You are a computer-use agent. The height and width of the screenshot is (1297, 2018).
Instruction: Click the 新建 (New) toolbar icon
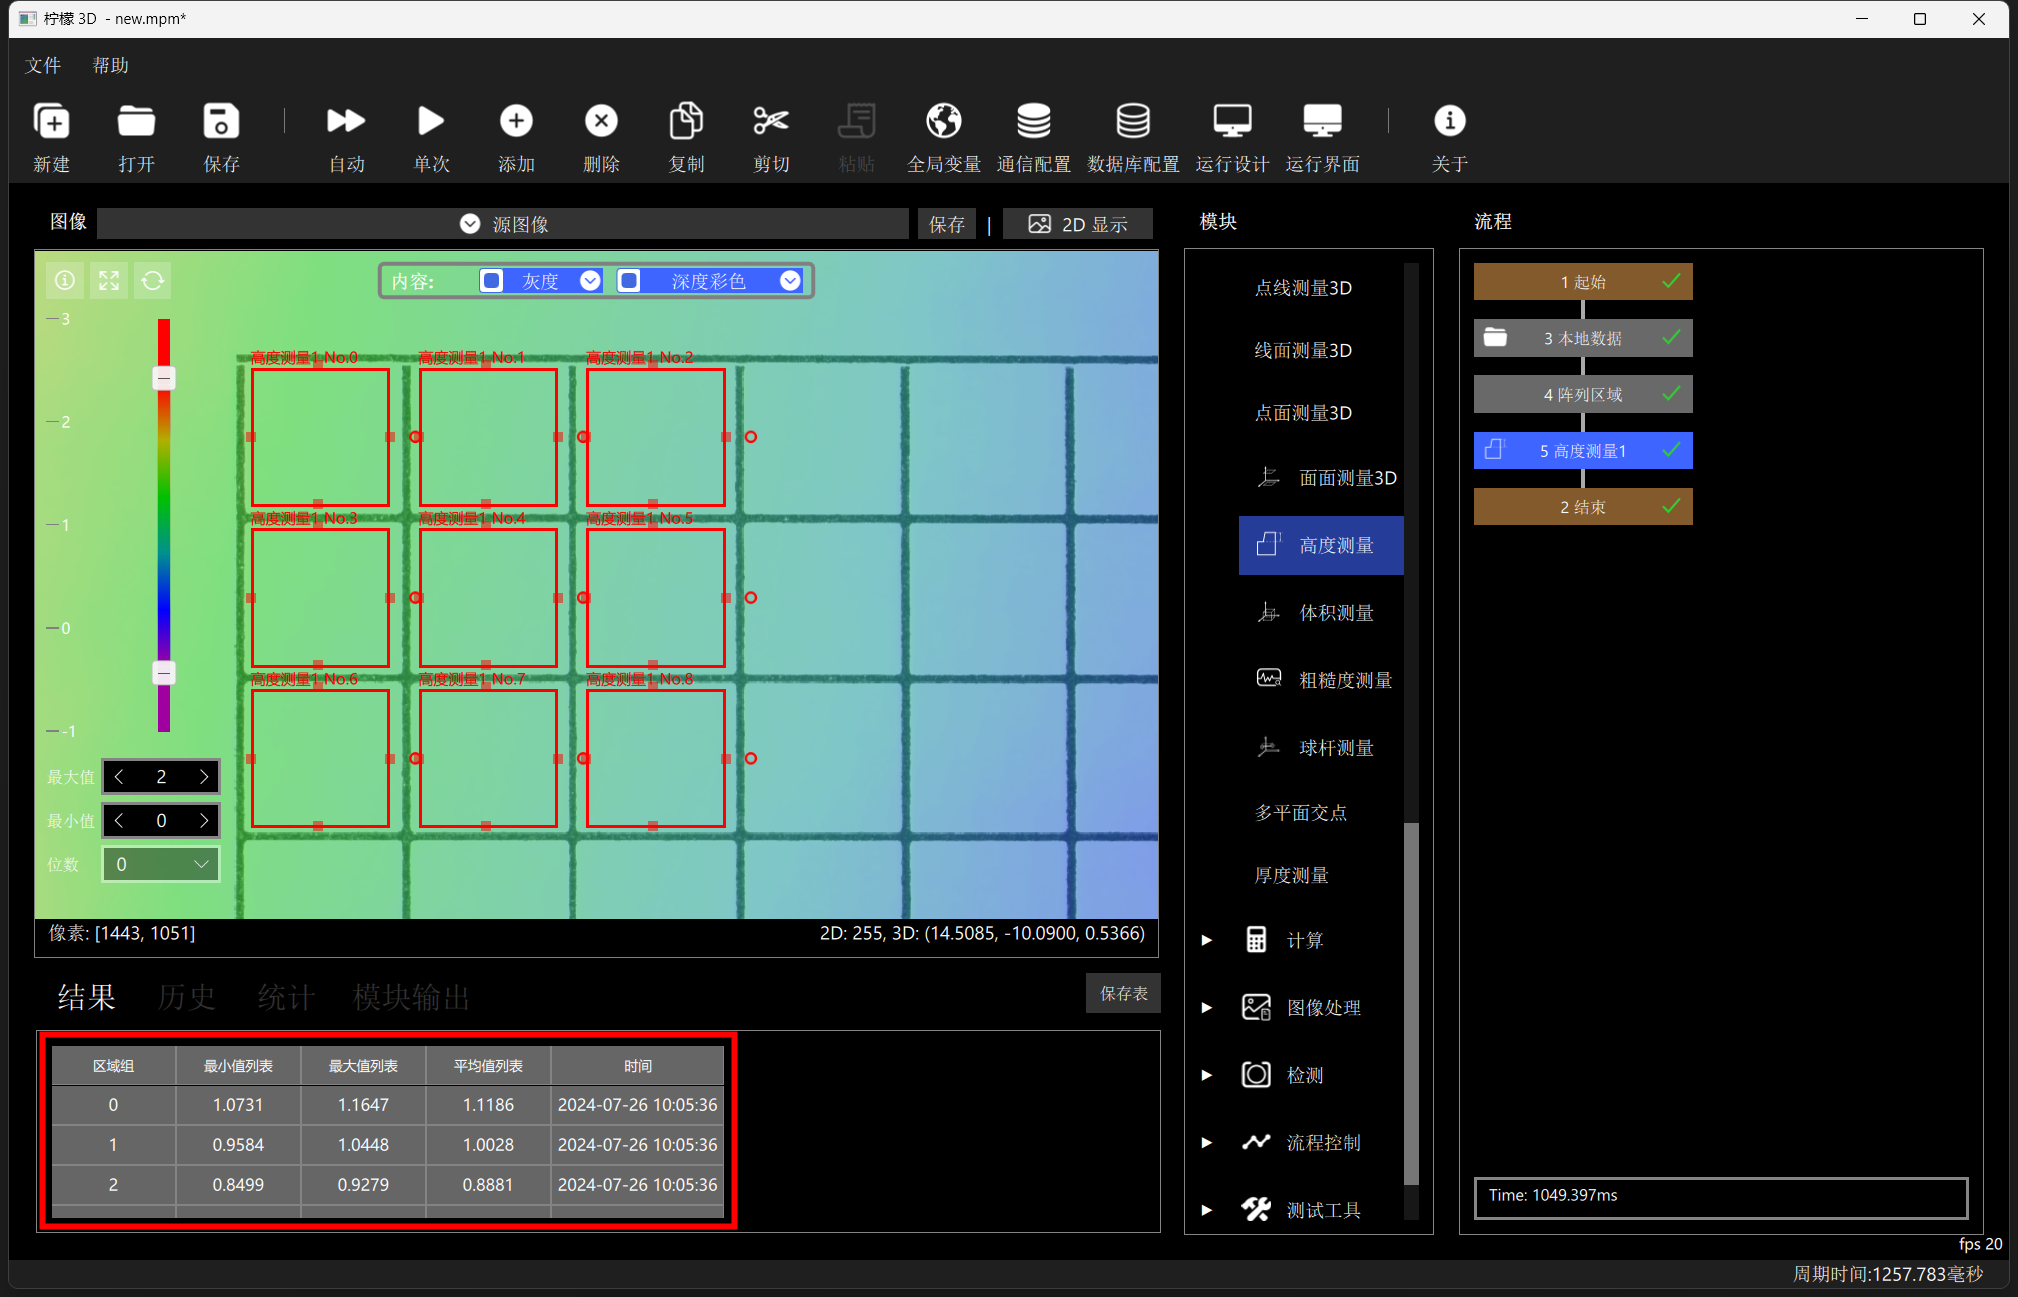[52, 121]
